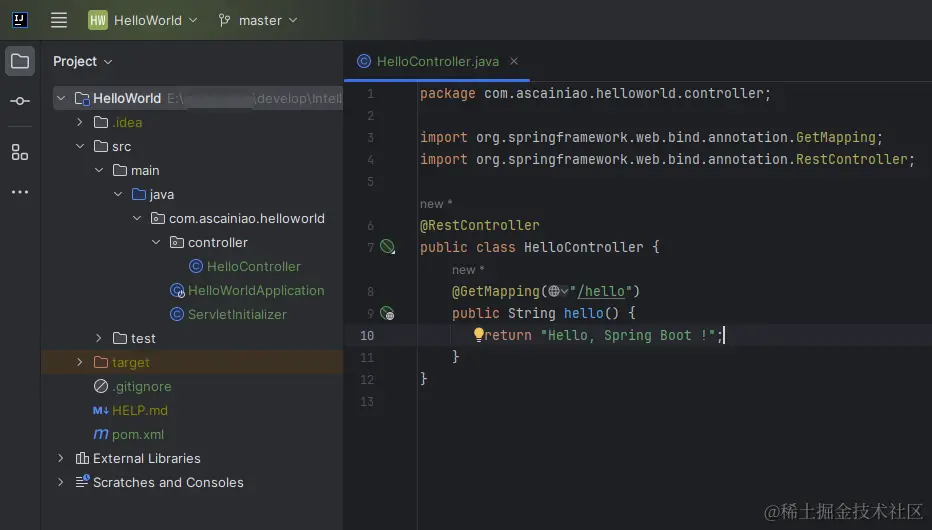Click the RestController import text
Image resolution: width=932 pixels, height=530 pixels.
coord(851,159)
